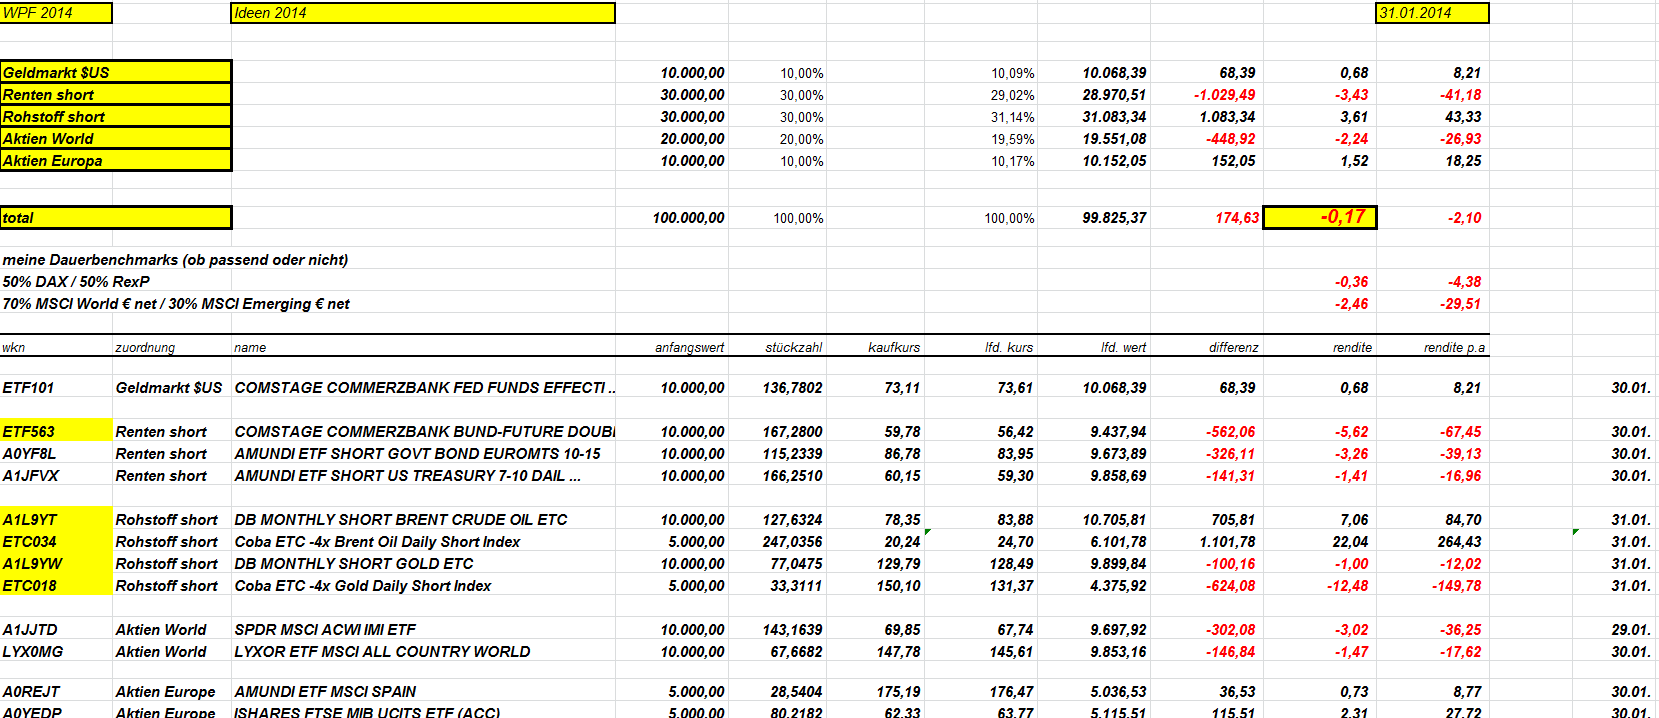Viewport: 1659px width, 718px height.
Task: Select the yellow WKN cell 'ETF563'
Action: pos(56,432)
